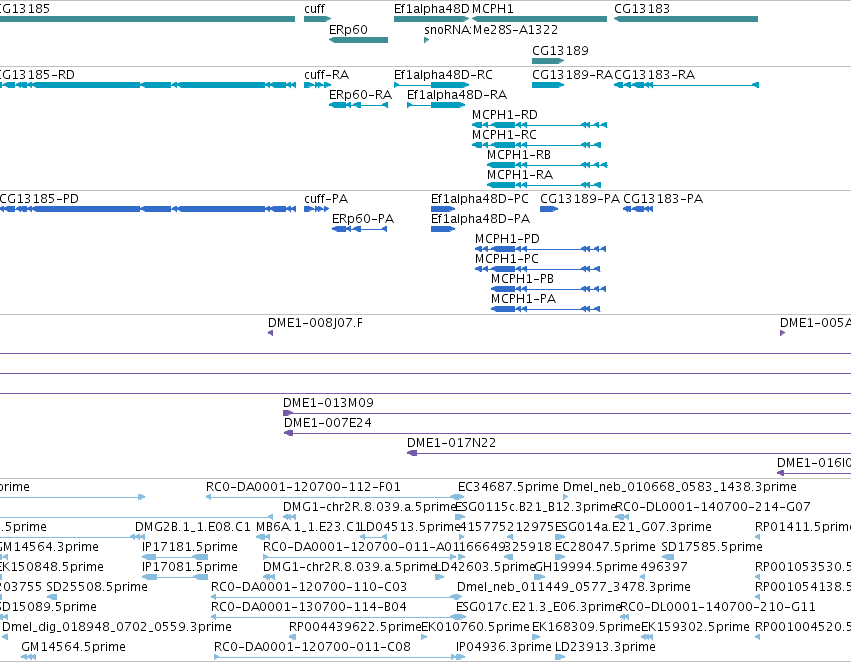
Task: Open the LD23913.3prime EST label
Action: 605,647
